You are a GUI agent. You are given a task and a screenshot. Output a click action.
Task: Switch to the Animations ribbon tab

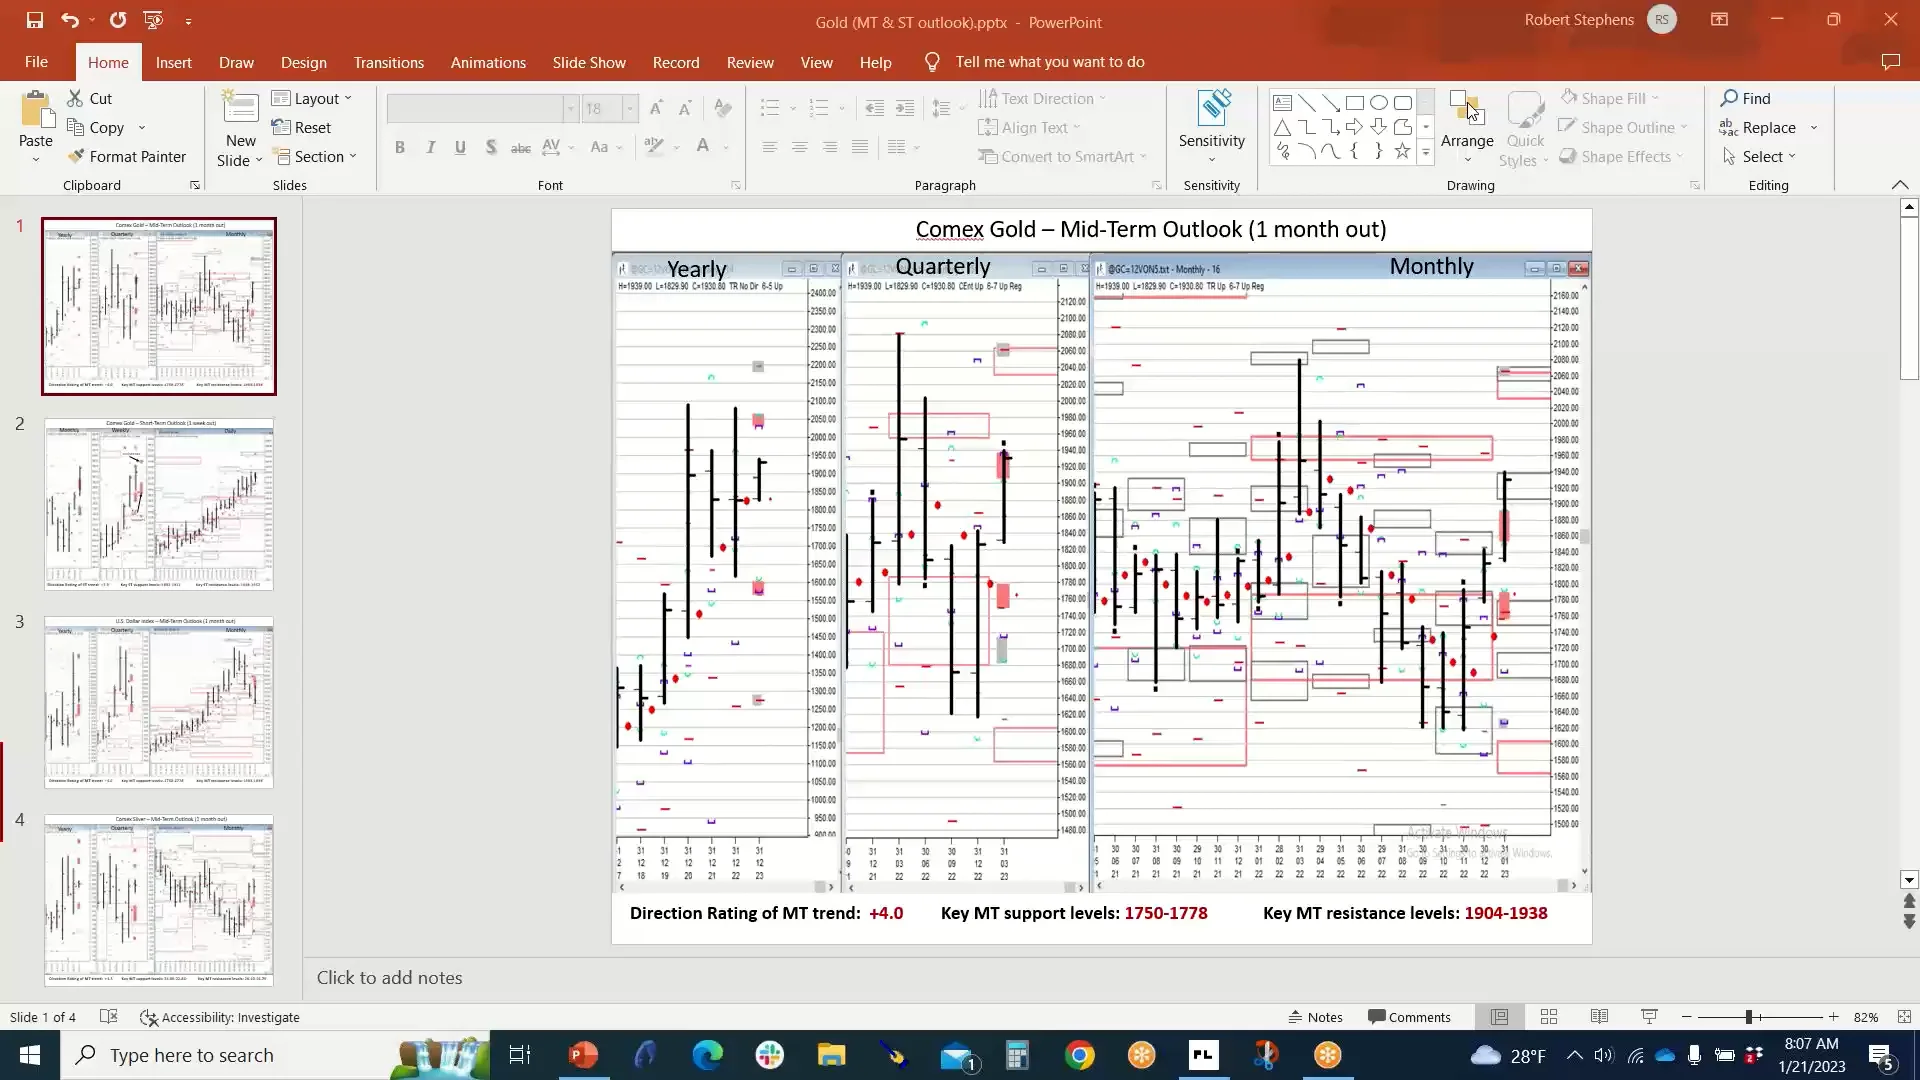tap(488, 62)
